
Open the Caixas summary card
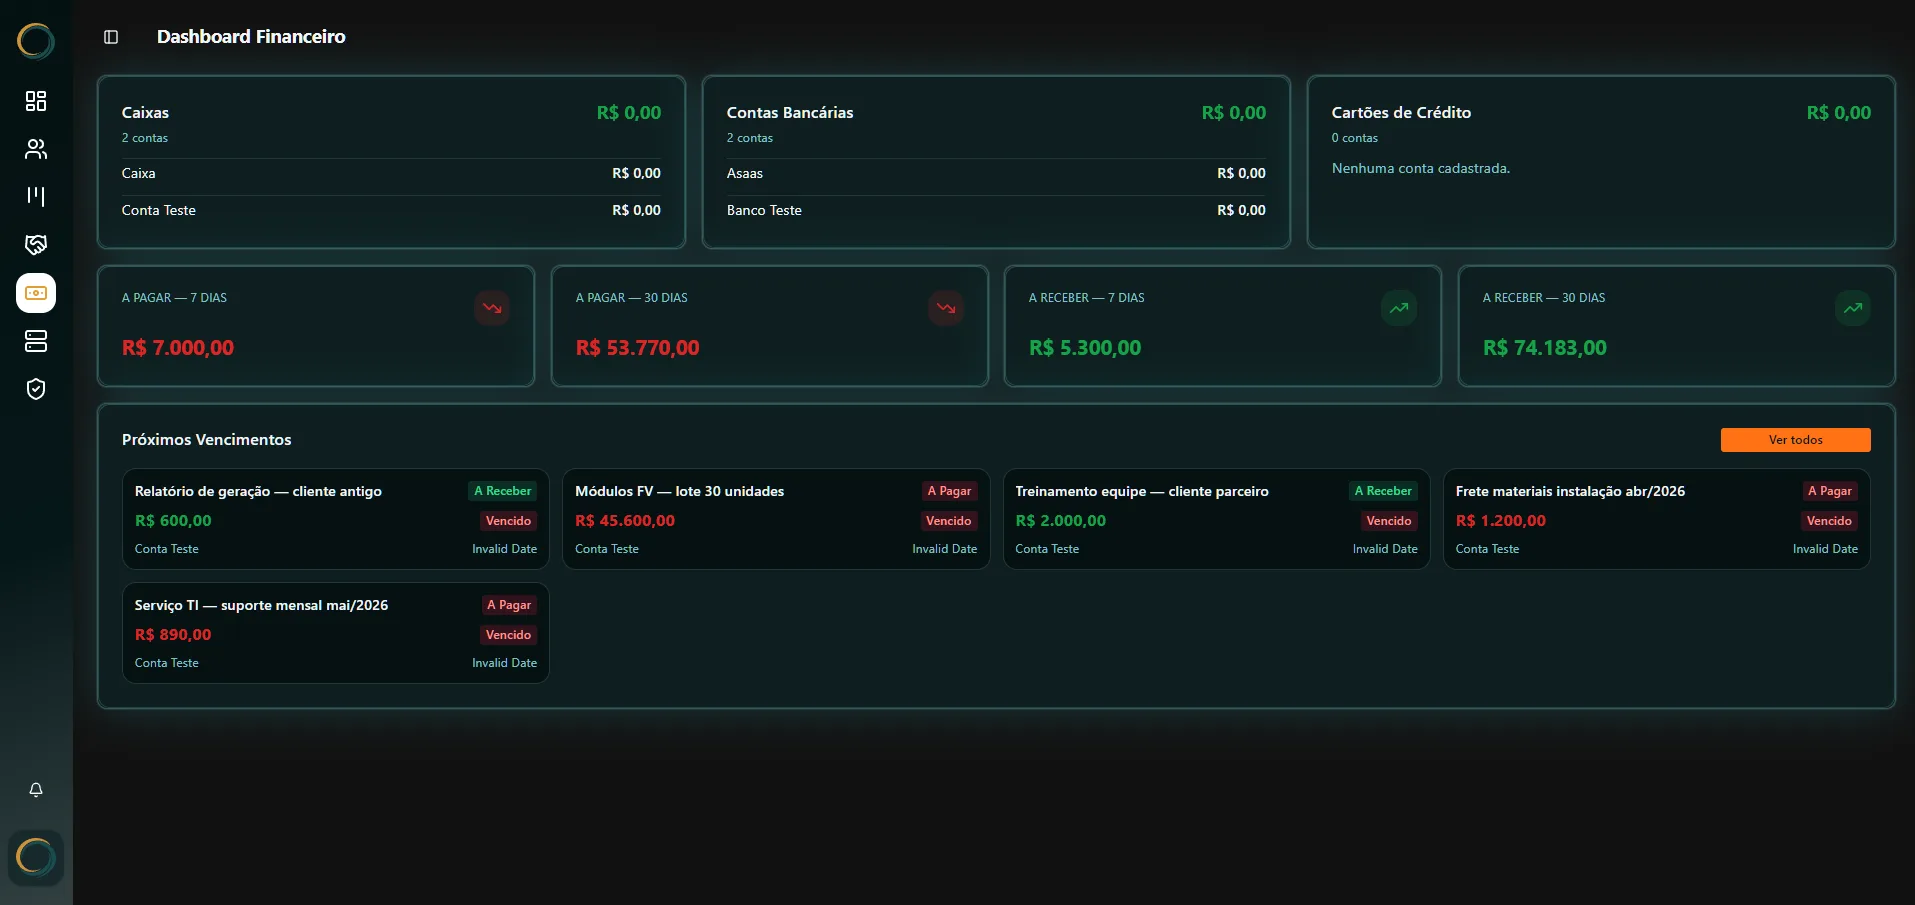click(391, 162)
